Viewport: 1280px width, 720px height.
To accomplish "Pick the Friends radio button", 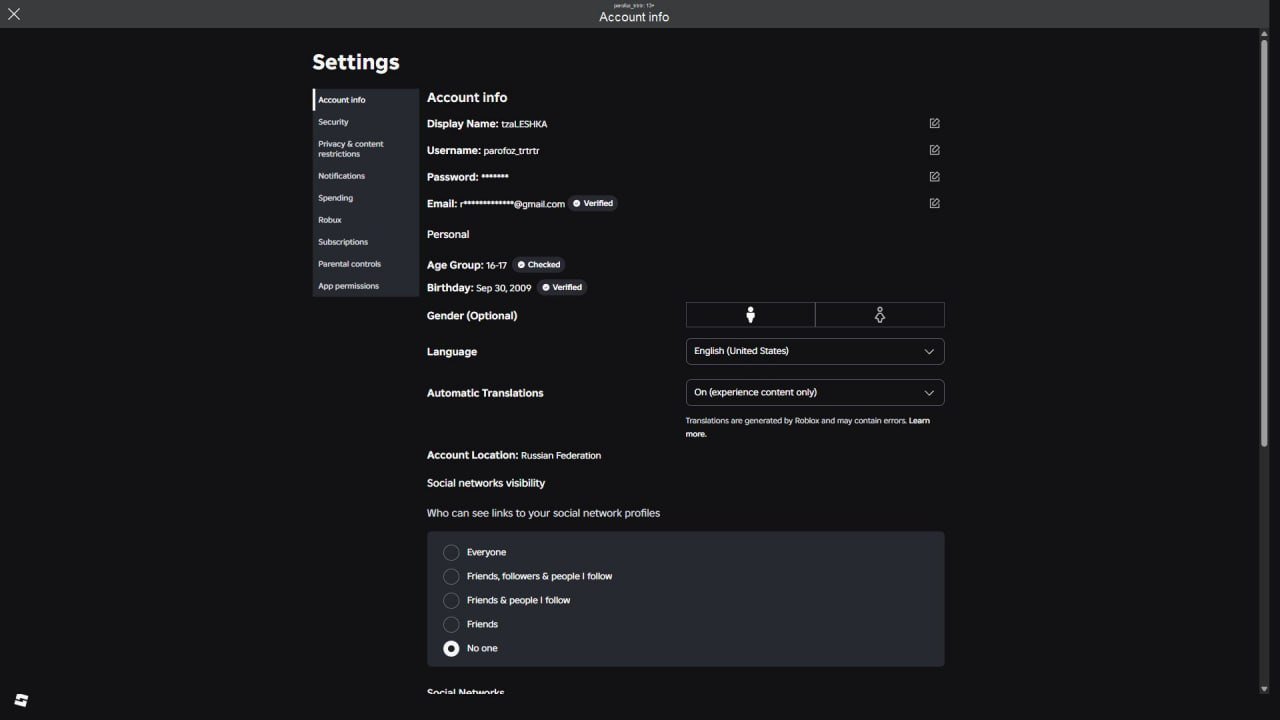I will click(x=451, y=624).
